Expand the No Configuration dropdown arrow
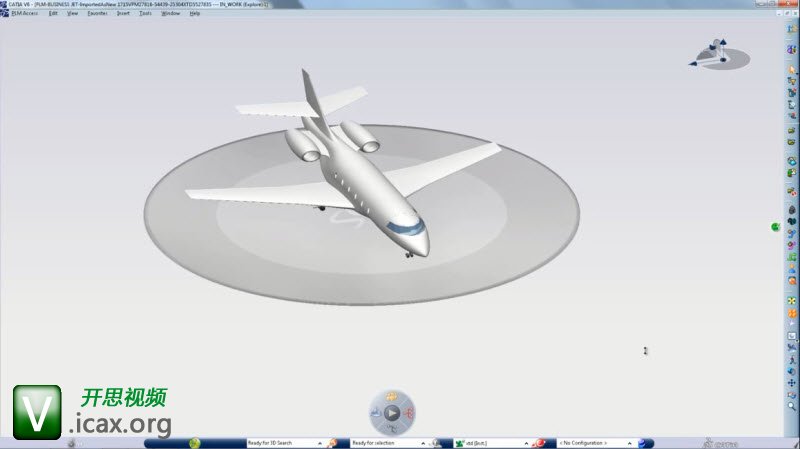 click(630, 443)
